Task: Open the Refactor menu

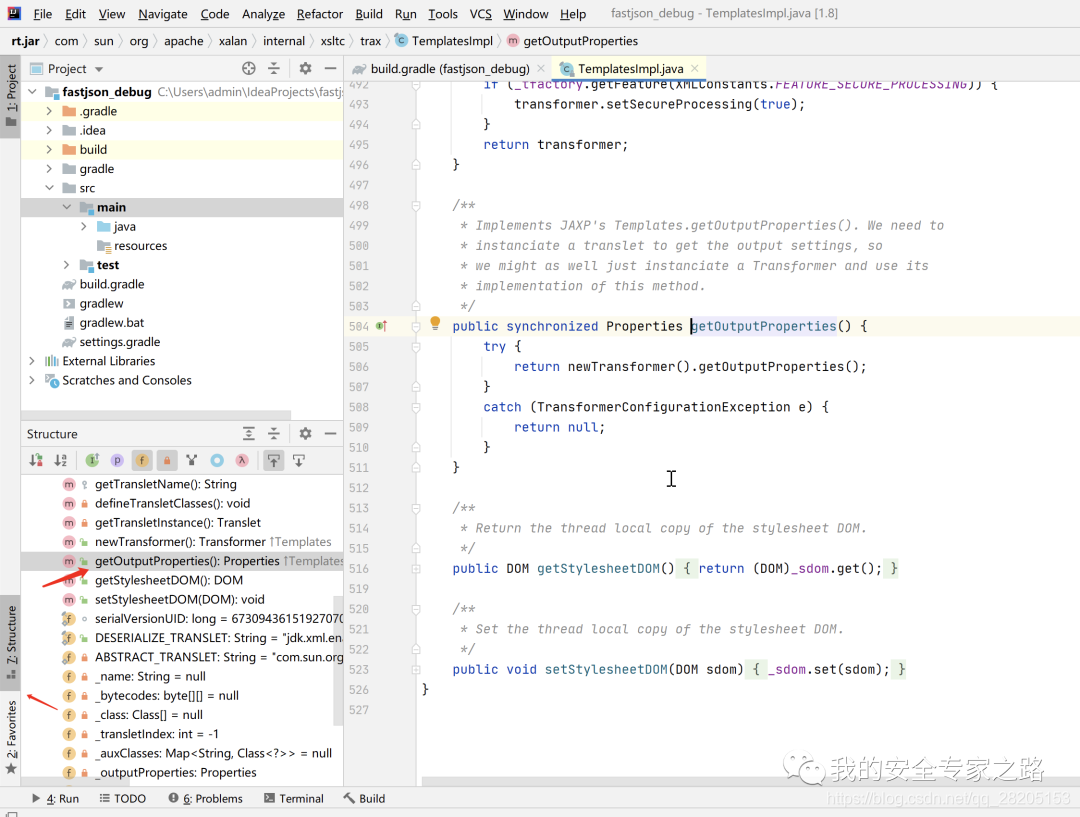Action: point(320,14)
